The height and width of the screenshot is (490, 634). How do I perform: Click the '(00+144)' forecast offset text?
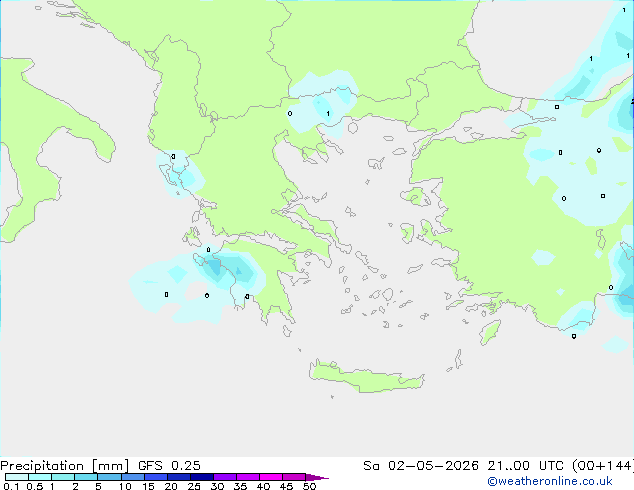coord(603,466)
